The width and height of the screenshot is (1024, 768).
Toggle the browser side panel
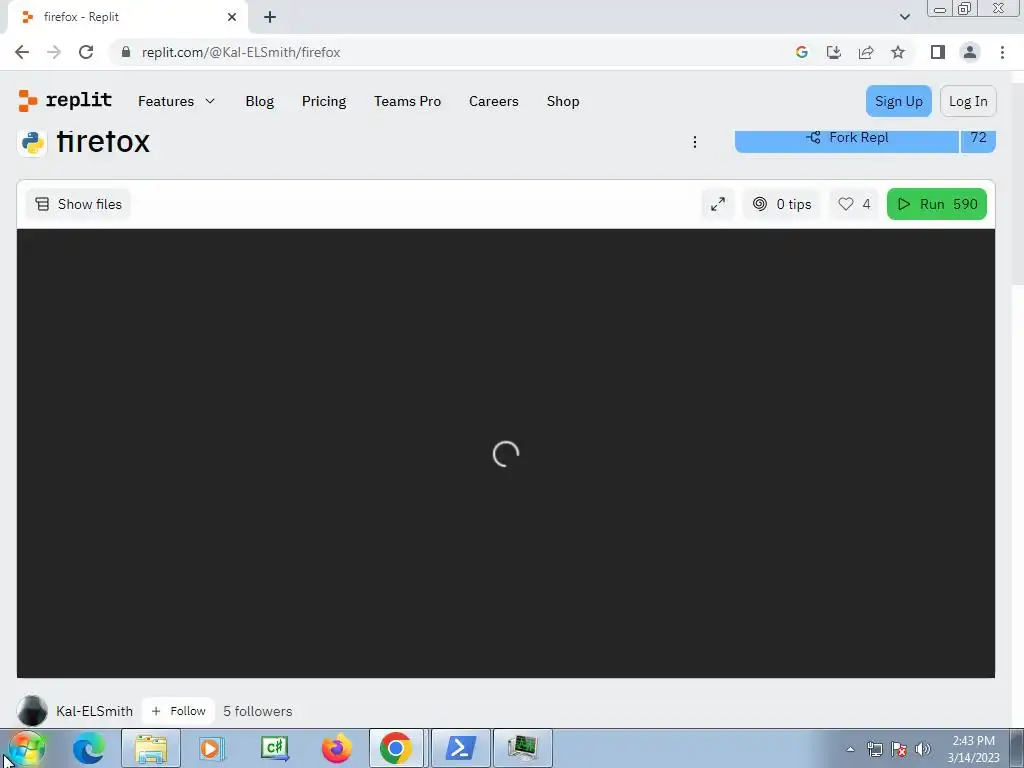(938, 52)
